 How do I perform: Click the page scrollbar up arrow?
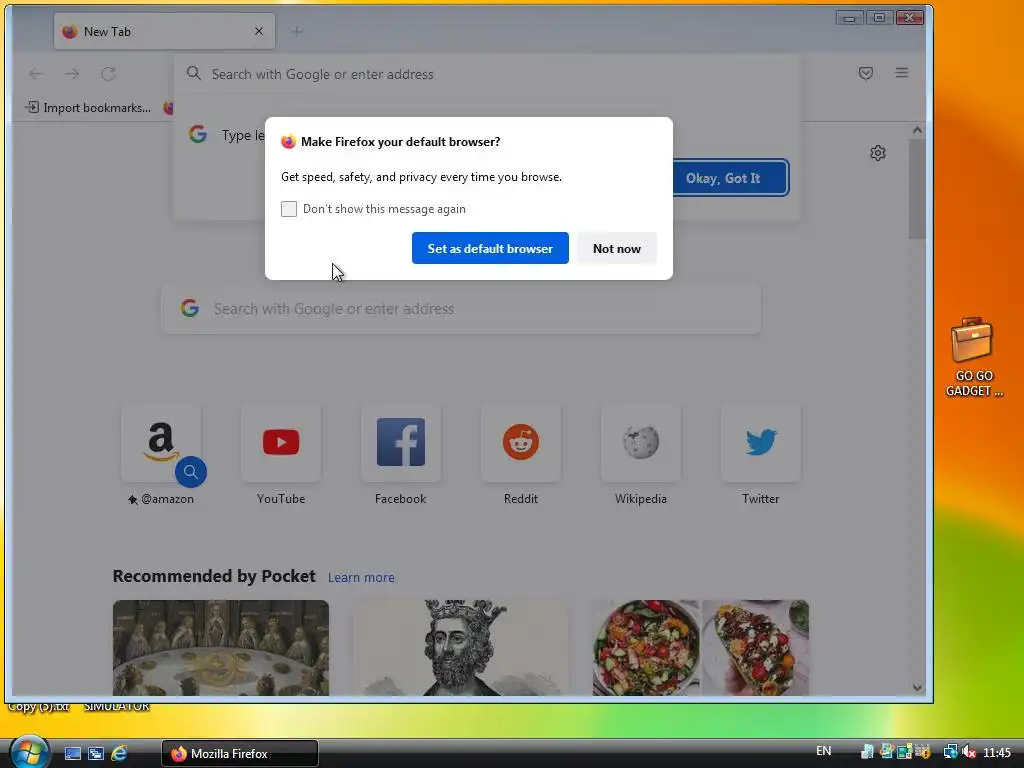click(x=917, y=130)
